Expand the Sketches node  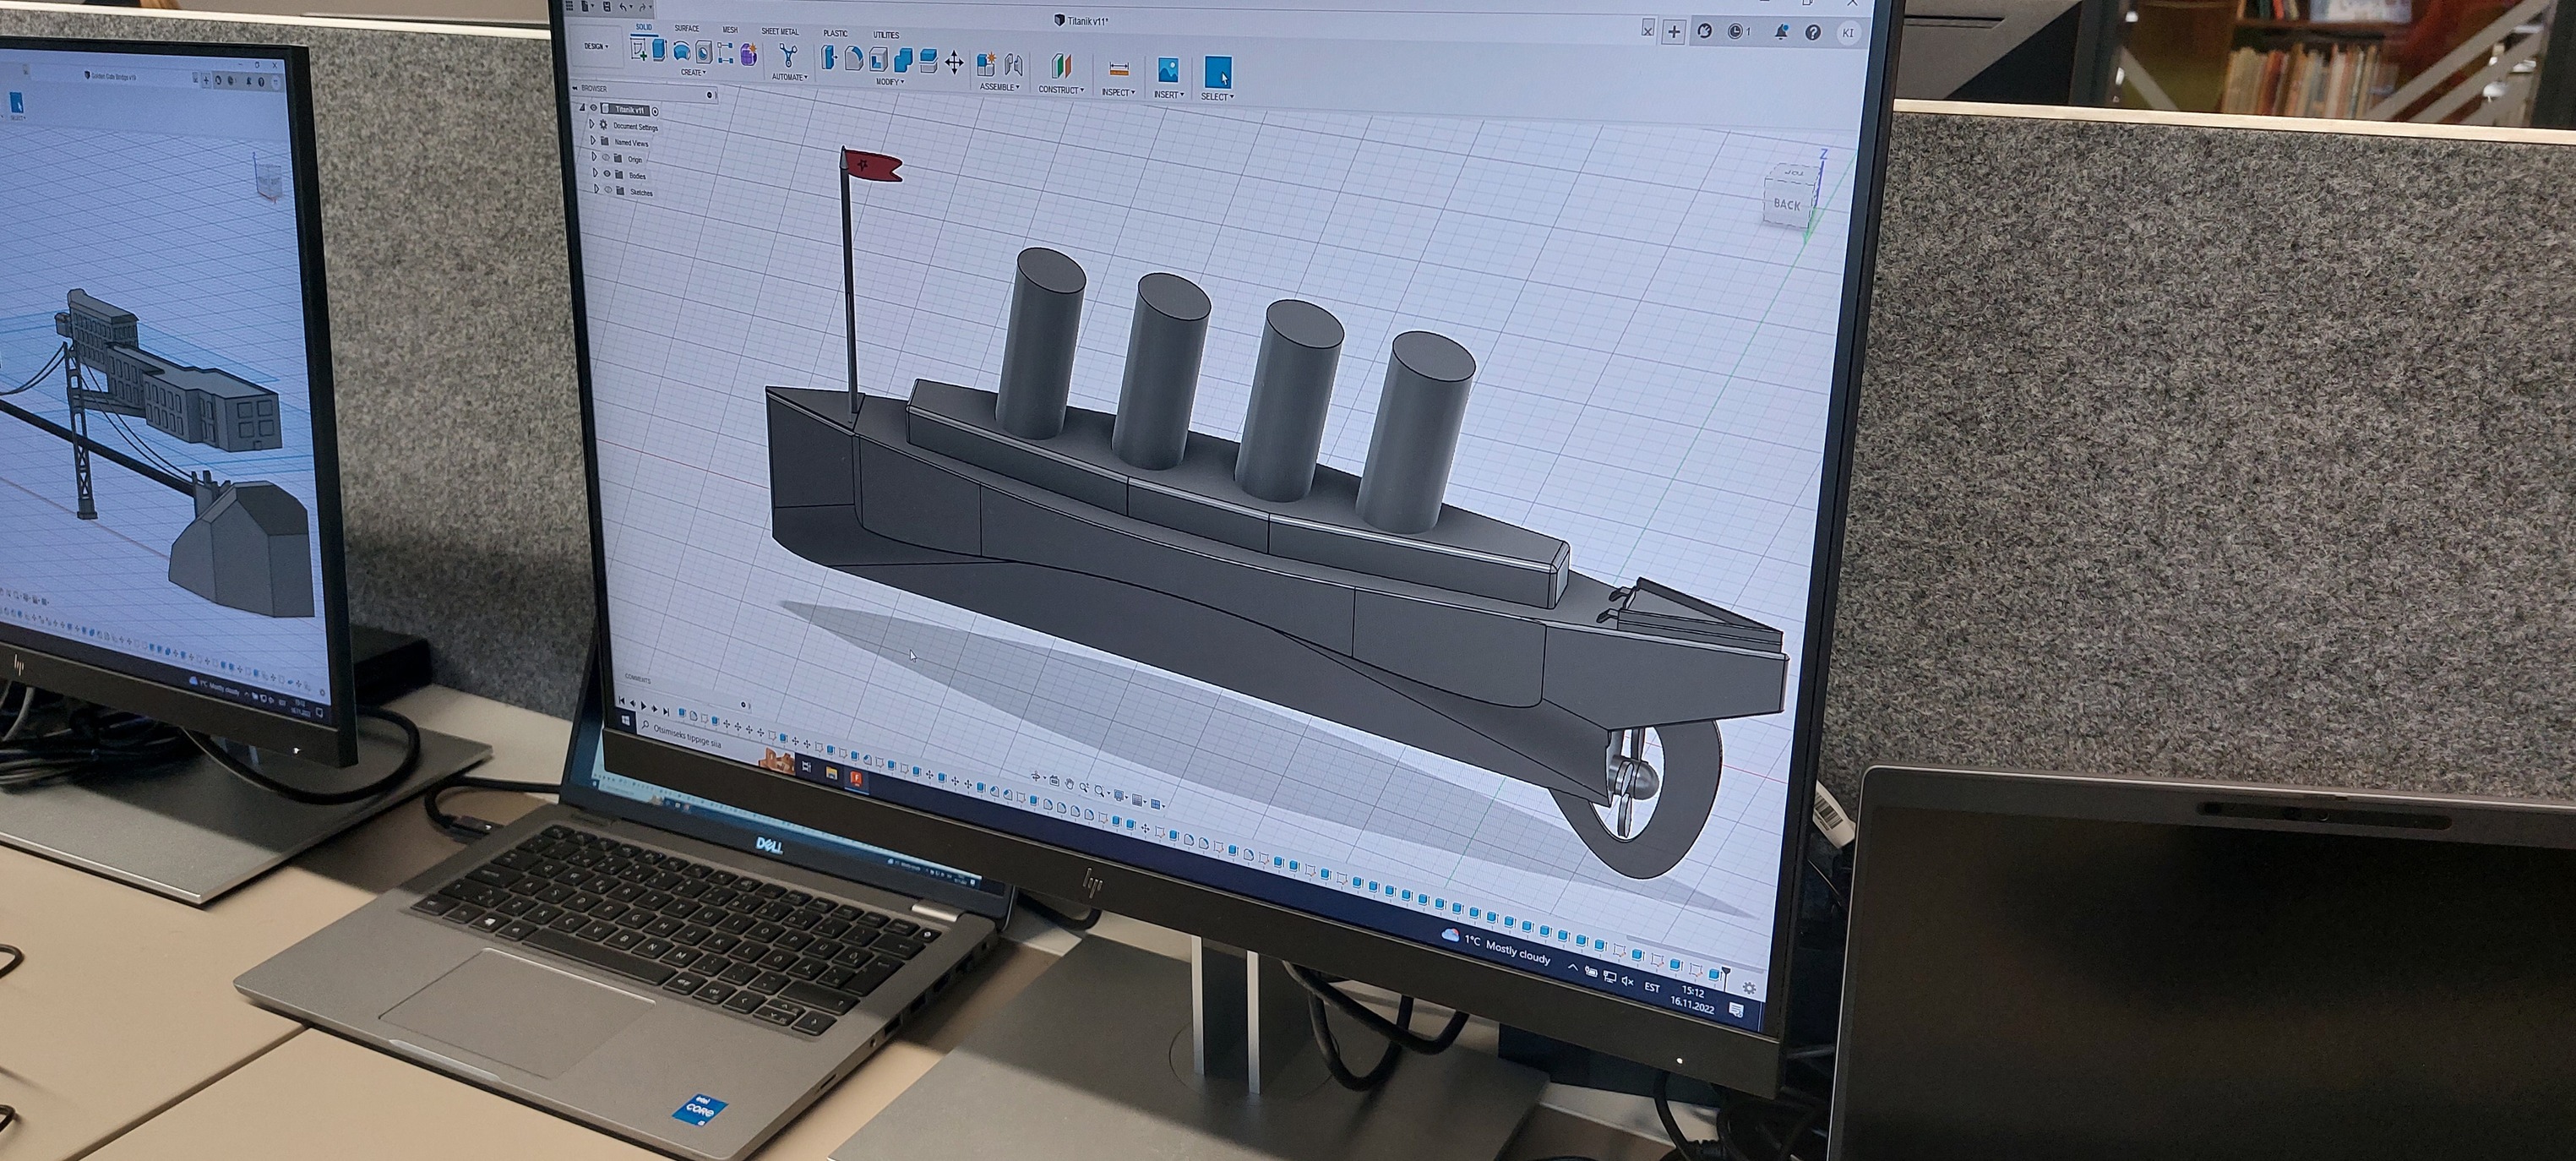(x=597, y=189)
